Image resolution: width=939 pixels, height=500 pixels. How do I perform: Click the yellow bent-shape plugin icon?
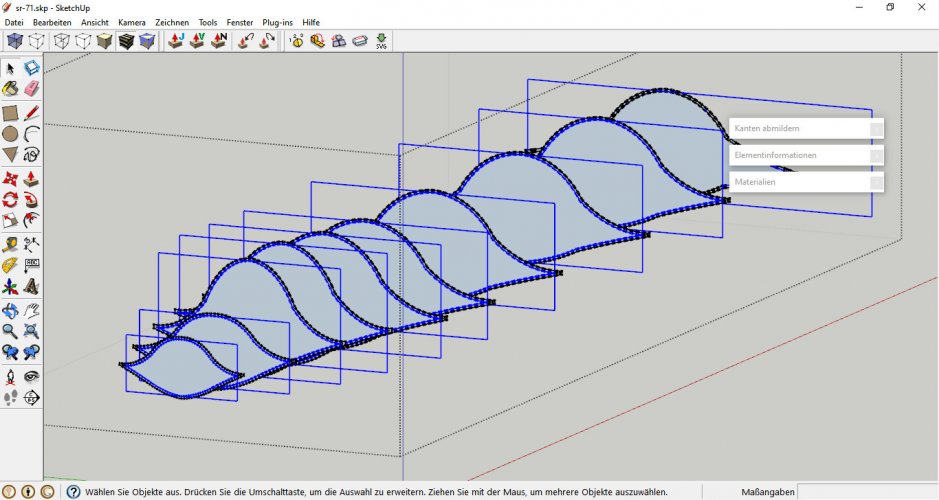[317, 41]
